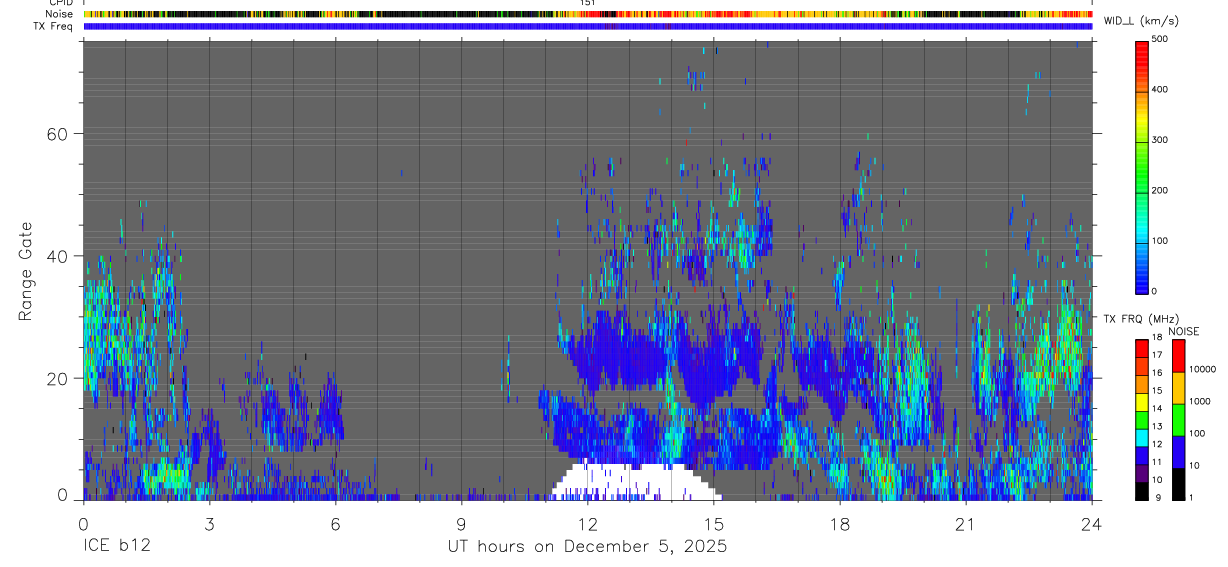The height and width of the screenshot is (567, 1228).
Task: Pick the '9' UT hour tick label
Action: click(x=461, y=523)
